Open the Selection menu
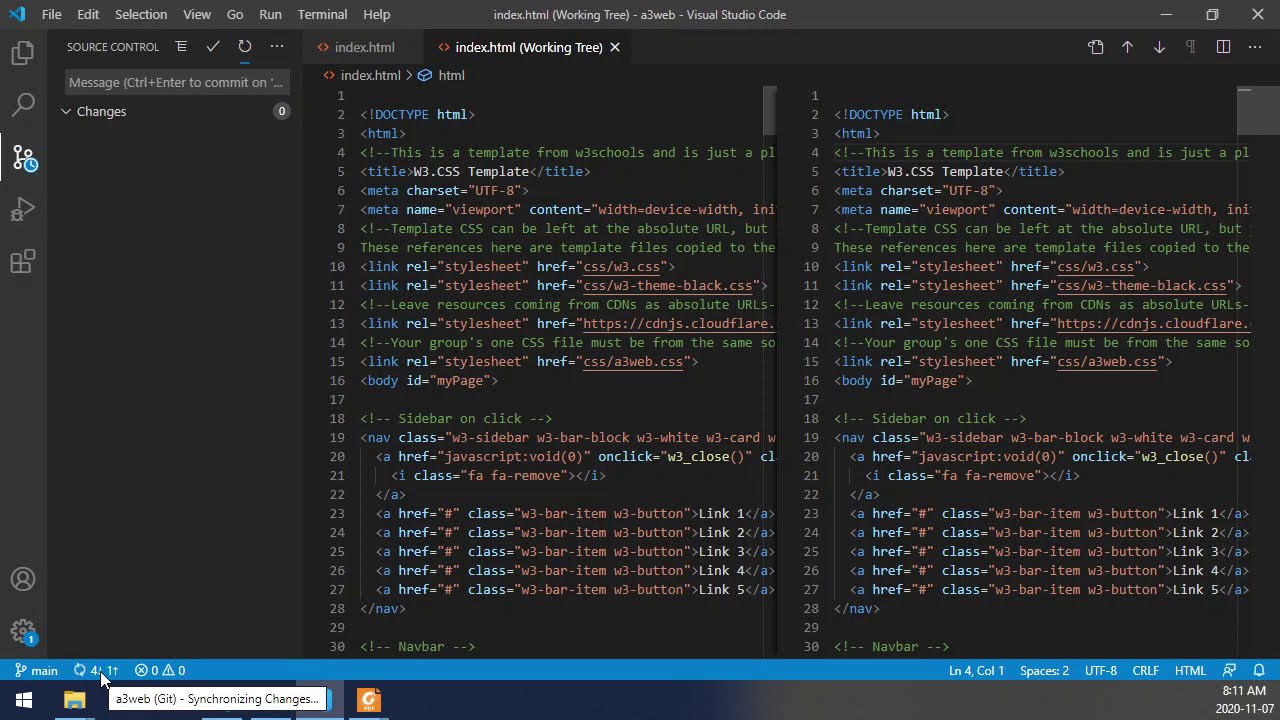This screenshot has width=1280, height=720. click(141, 15)
